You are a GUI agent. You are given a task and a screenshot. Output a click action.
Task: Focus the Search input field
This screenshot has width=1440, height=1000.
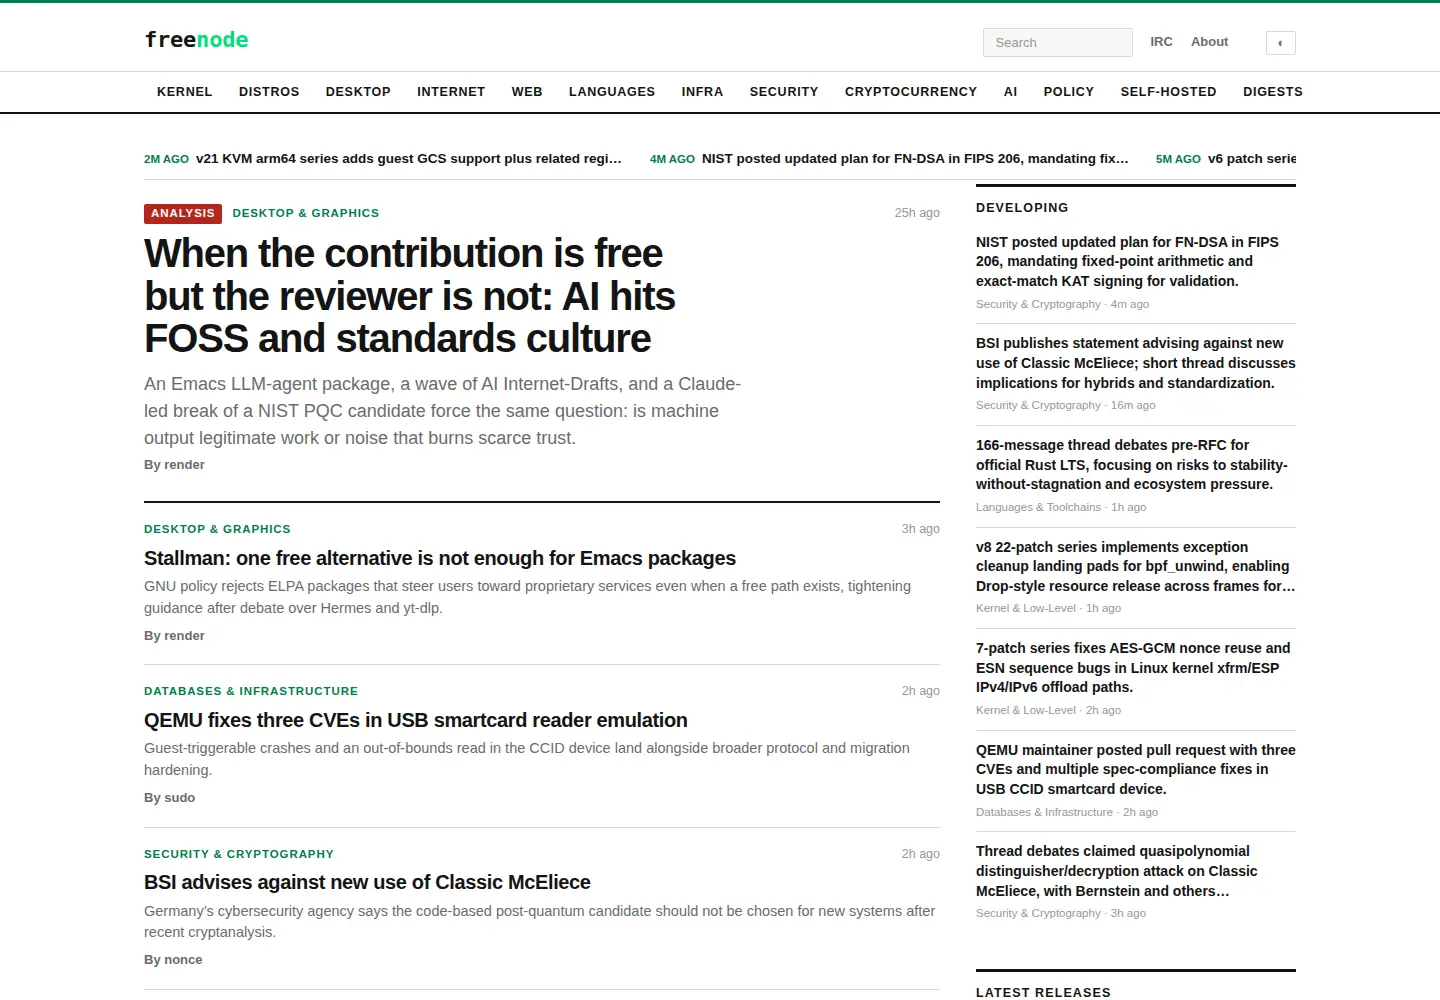[x=1058, y=42]
